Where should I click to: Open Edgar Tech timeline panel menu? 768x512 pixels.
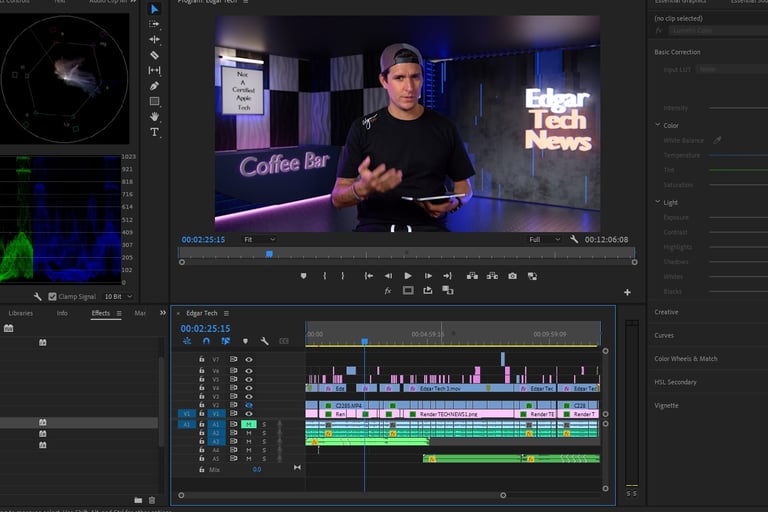point(226,314)
